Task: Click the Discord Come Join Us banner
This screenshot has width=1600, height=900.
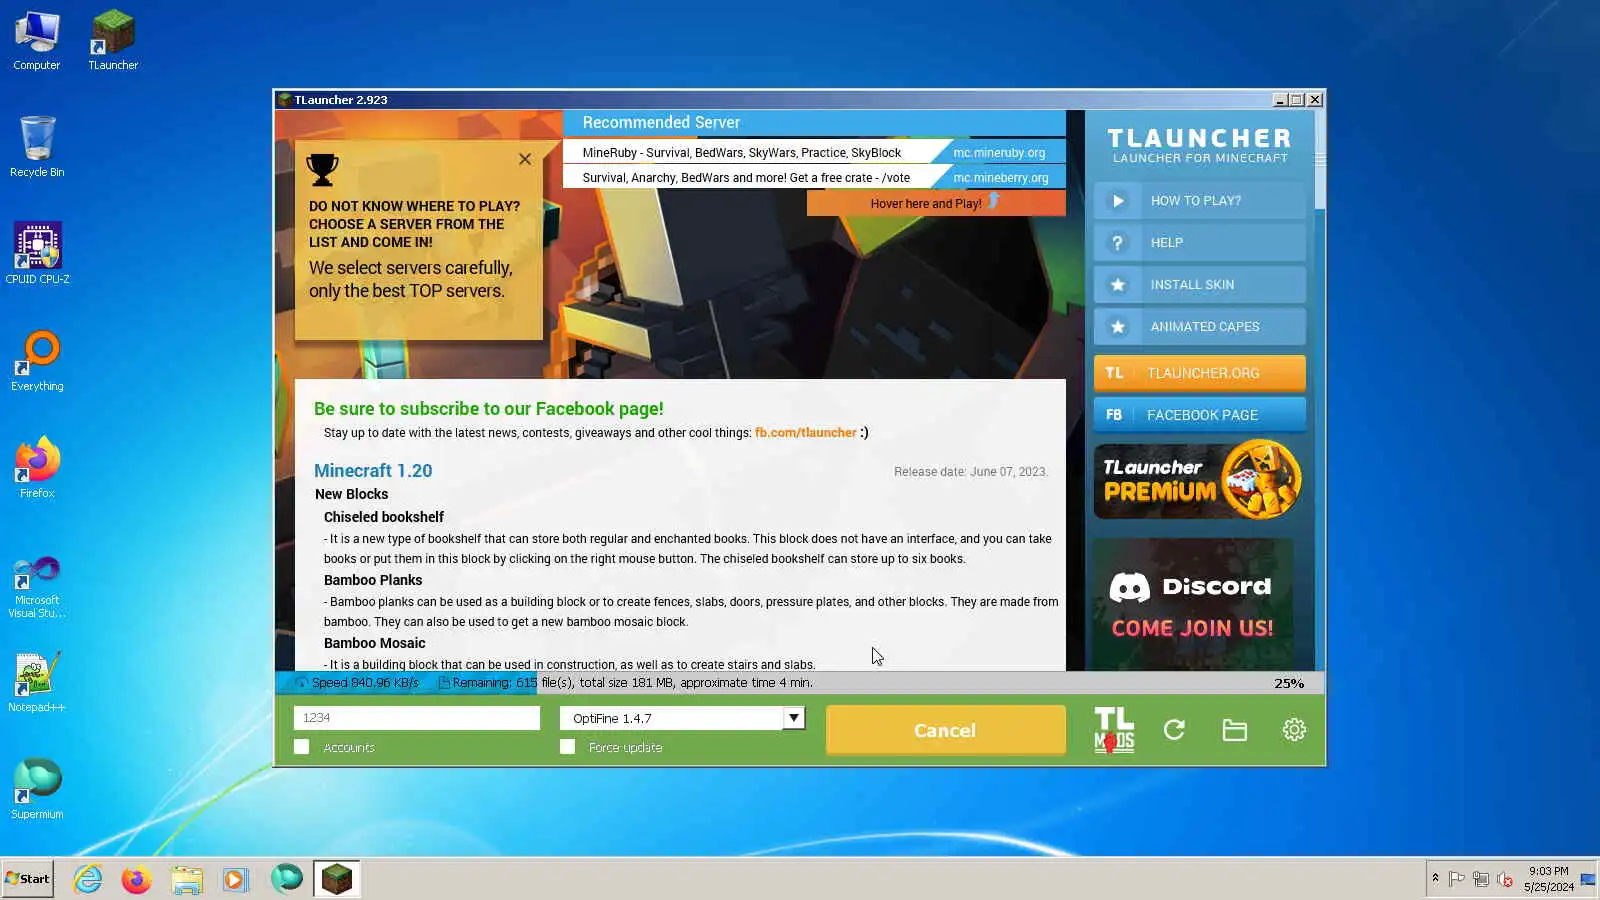Action: [x=1193, y=604]
